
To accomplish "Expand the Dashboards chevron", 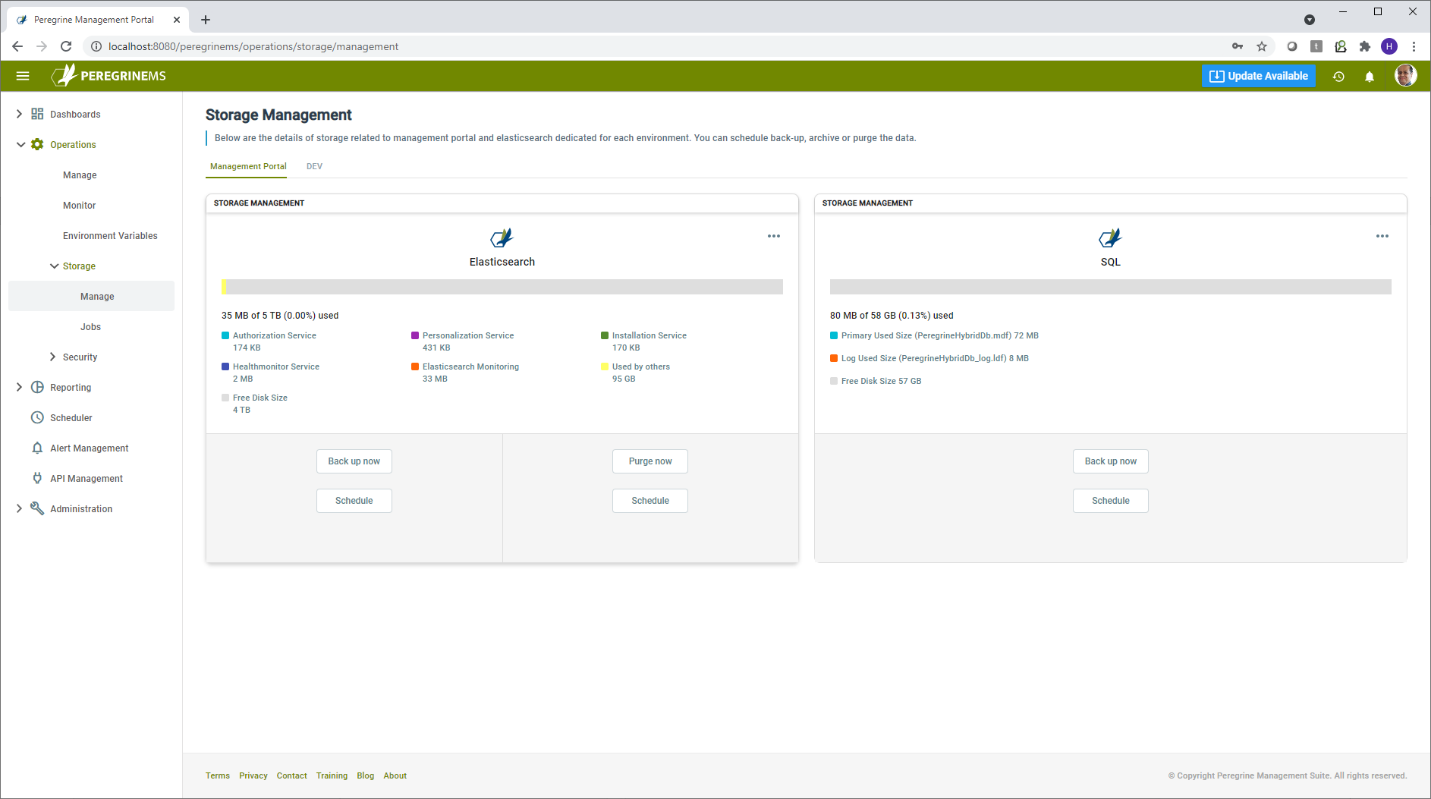I will pos(19,114).
